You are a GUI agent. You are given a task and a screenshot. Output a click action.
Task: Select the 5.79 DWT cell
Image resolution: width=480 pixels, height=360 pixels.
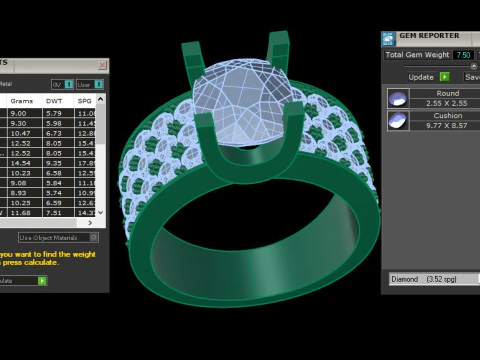coord(58,113)
